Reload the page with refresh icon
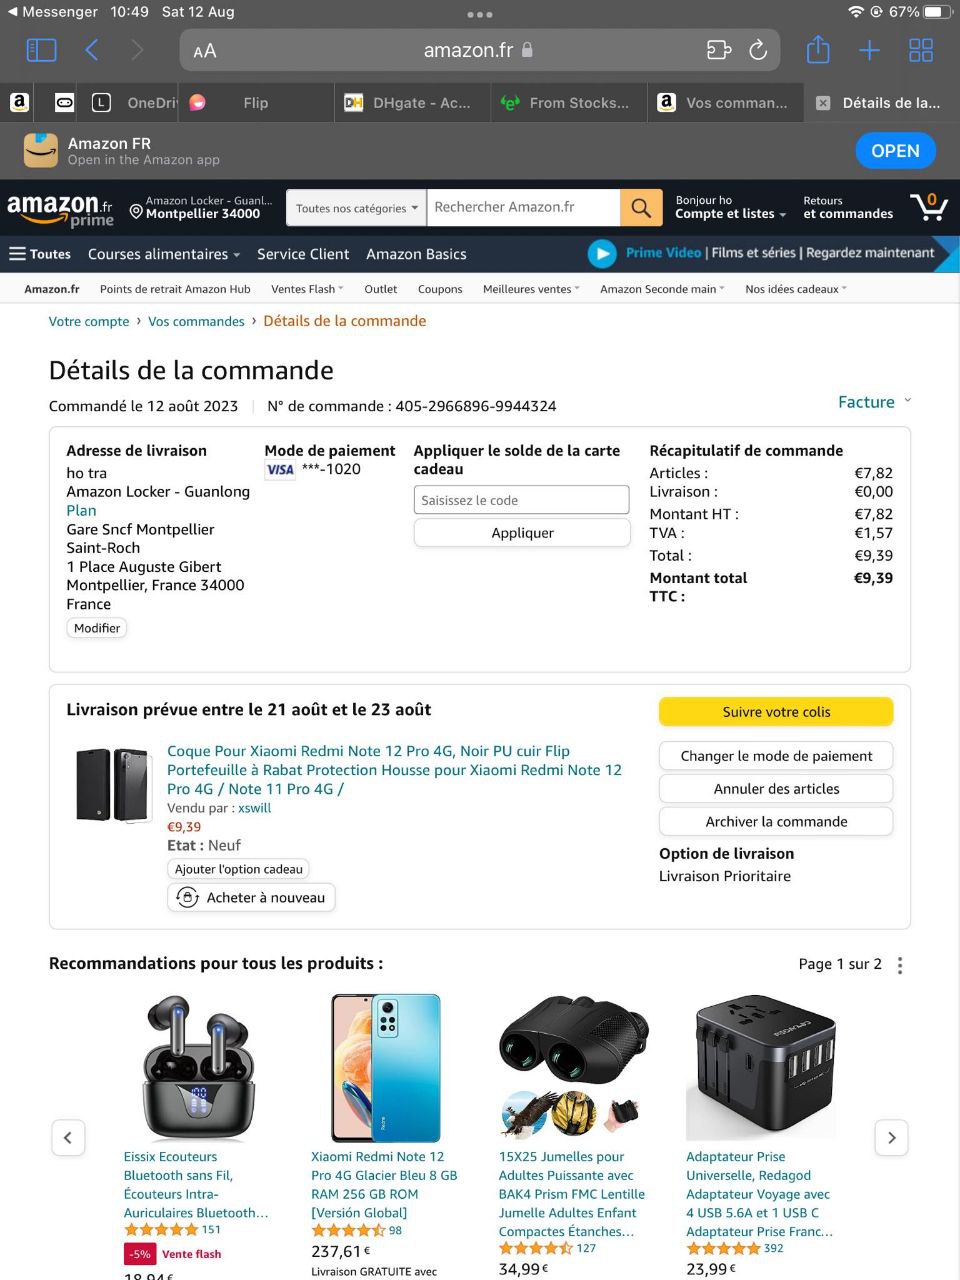Viewport: 960px width, 1280px height. click(x=758, y=50)
